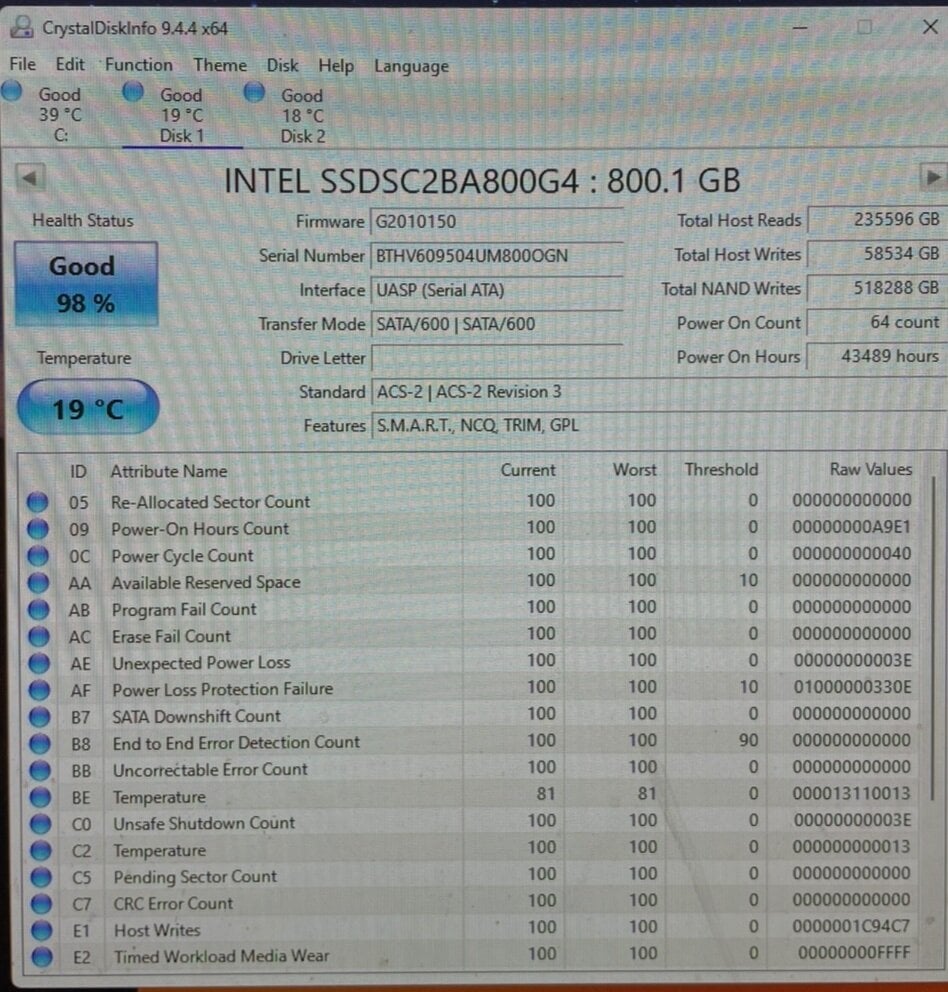Select the C: drive status orb
Screen dimensions: 948x992
[x=12, y=91]
